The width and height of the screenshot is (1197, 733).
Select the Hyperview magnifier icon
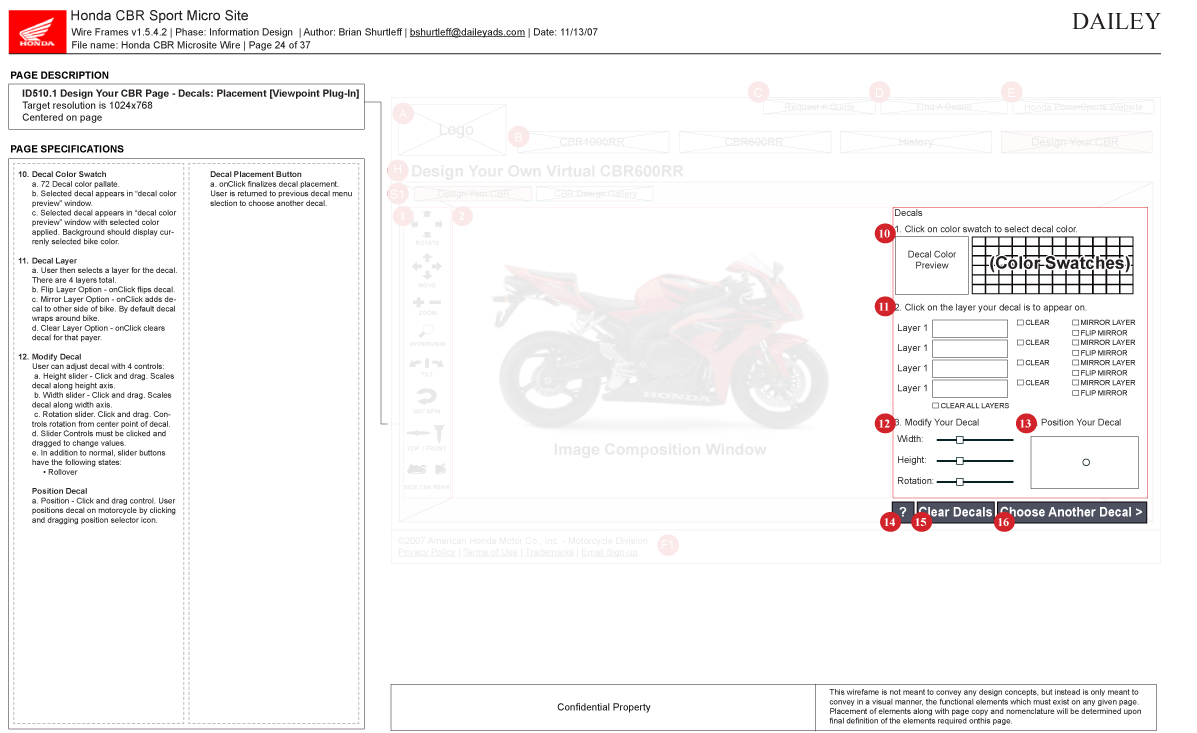[427, 330]
